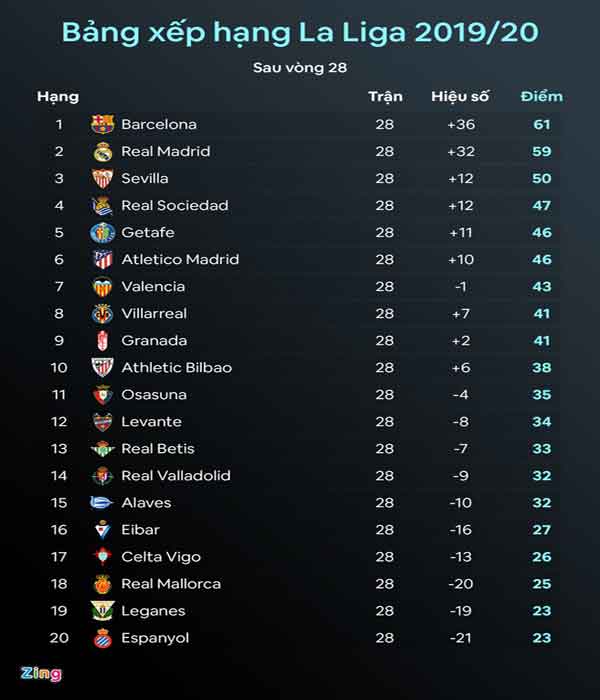
Task: Click the Real Madrid club crest
Action: pos(102,152)
